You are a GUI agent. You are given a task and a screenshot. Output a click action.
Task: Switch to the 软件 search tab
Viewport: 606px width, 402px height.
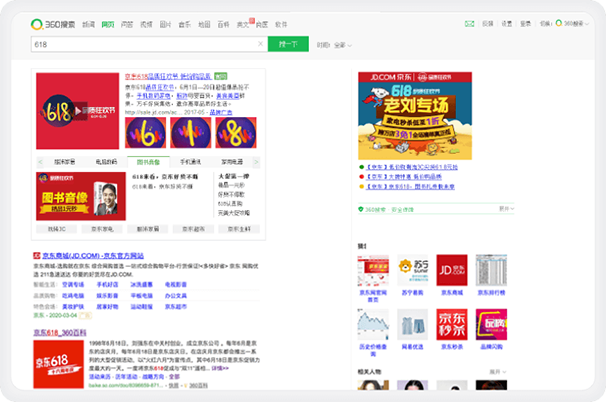click(281, 24)
